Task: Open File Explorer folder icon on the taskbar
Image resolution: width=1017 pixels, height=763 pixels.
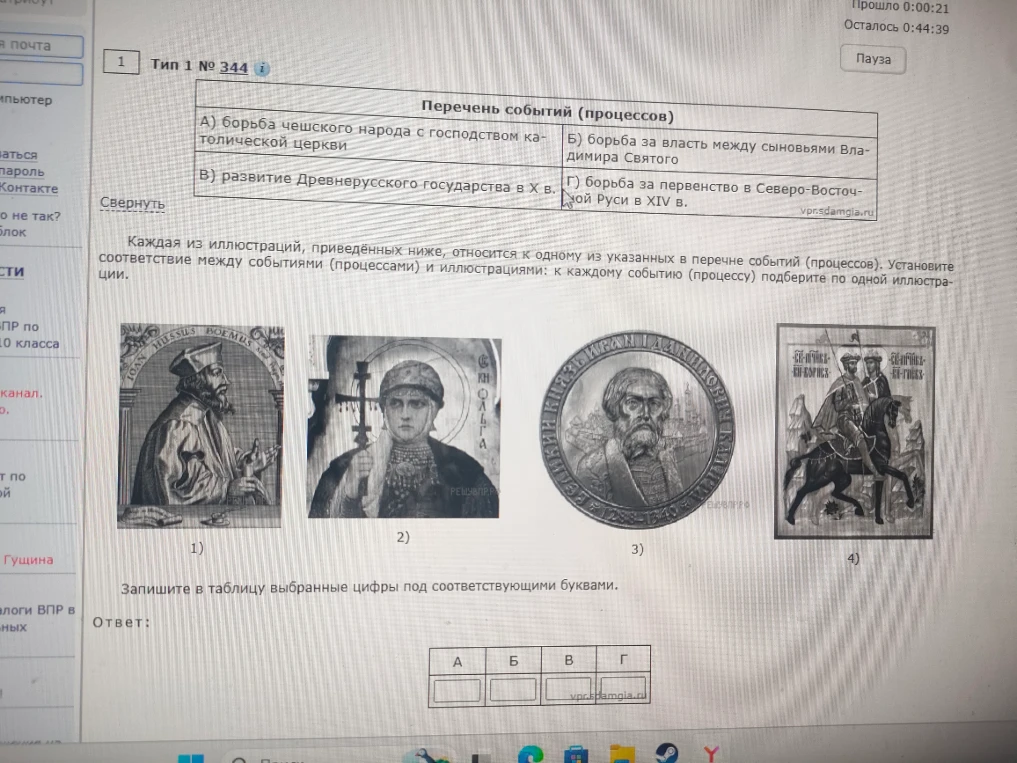Action: [622, 756]
